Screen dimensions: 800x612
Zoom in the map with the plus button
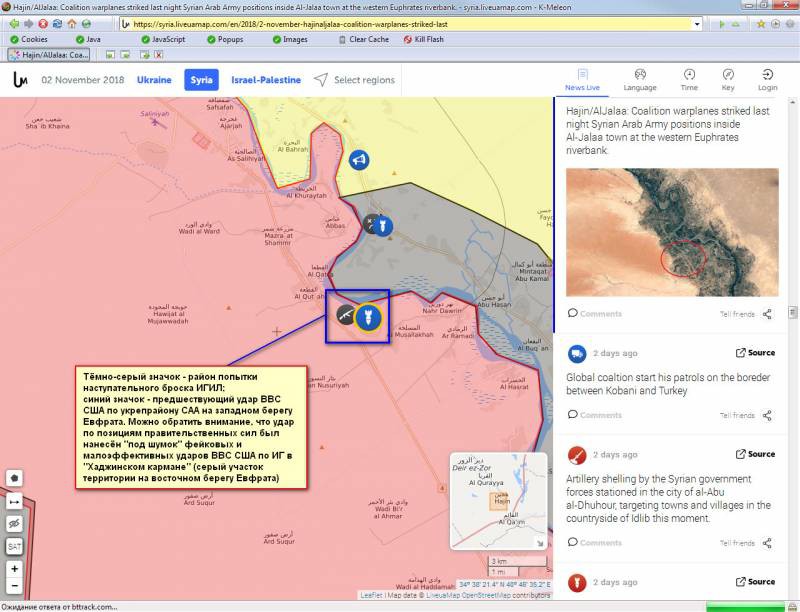click(x=15, y=569)
